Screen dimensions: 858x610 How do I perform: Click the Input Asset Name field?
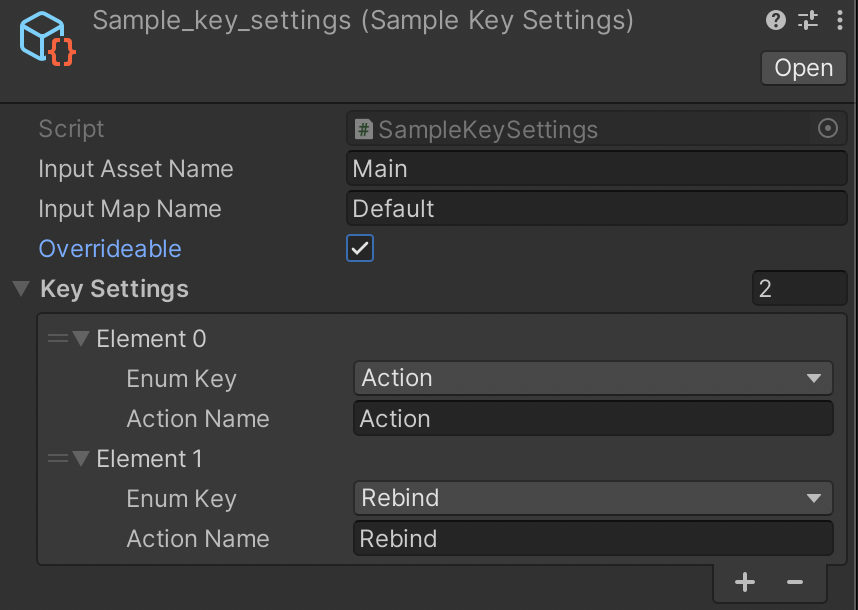click(x=596, y=169)
